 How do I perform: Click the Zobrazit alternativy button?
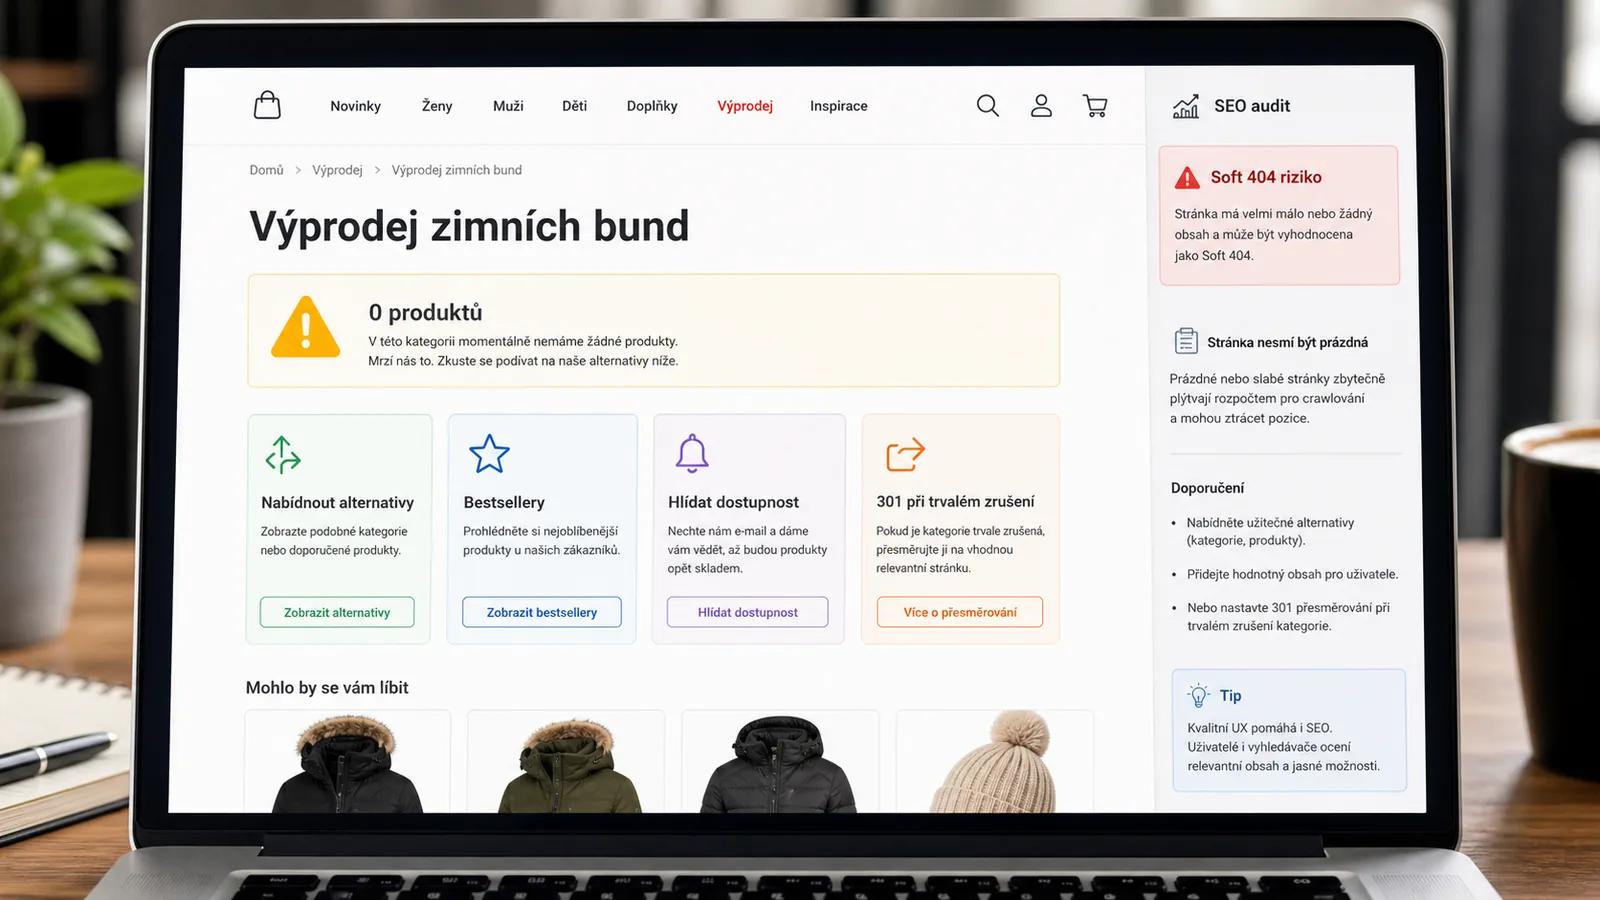(337, 612)
